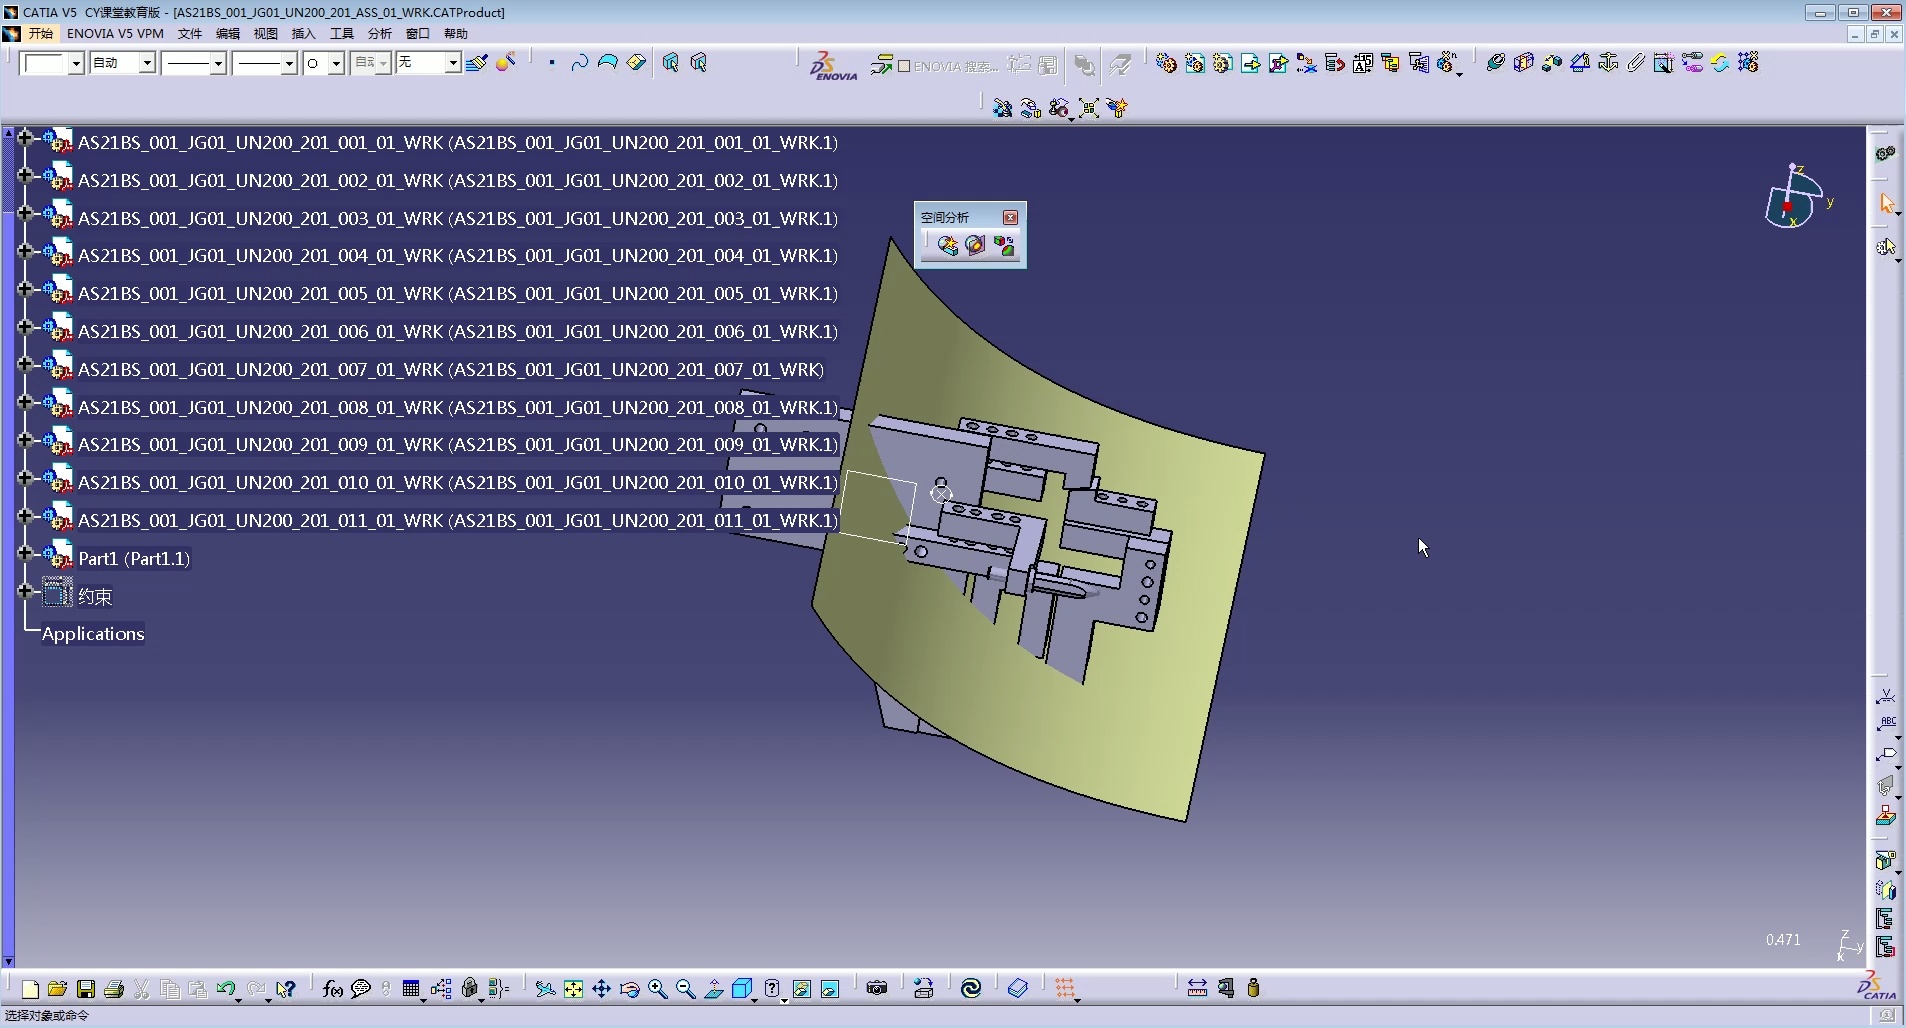Select Applications in the specification tree
The width and height of the screenshot is (1906, 1028).
point(93,634)
